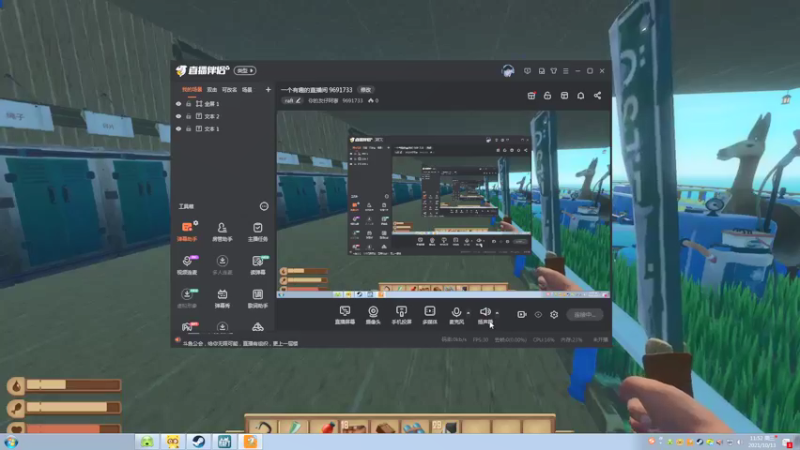Click the record video camera icon
800x450 pixels.
pos(521,314)
